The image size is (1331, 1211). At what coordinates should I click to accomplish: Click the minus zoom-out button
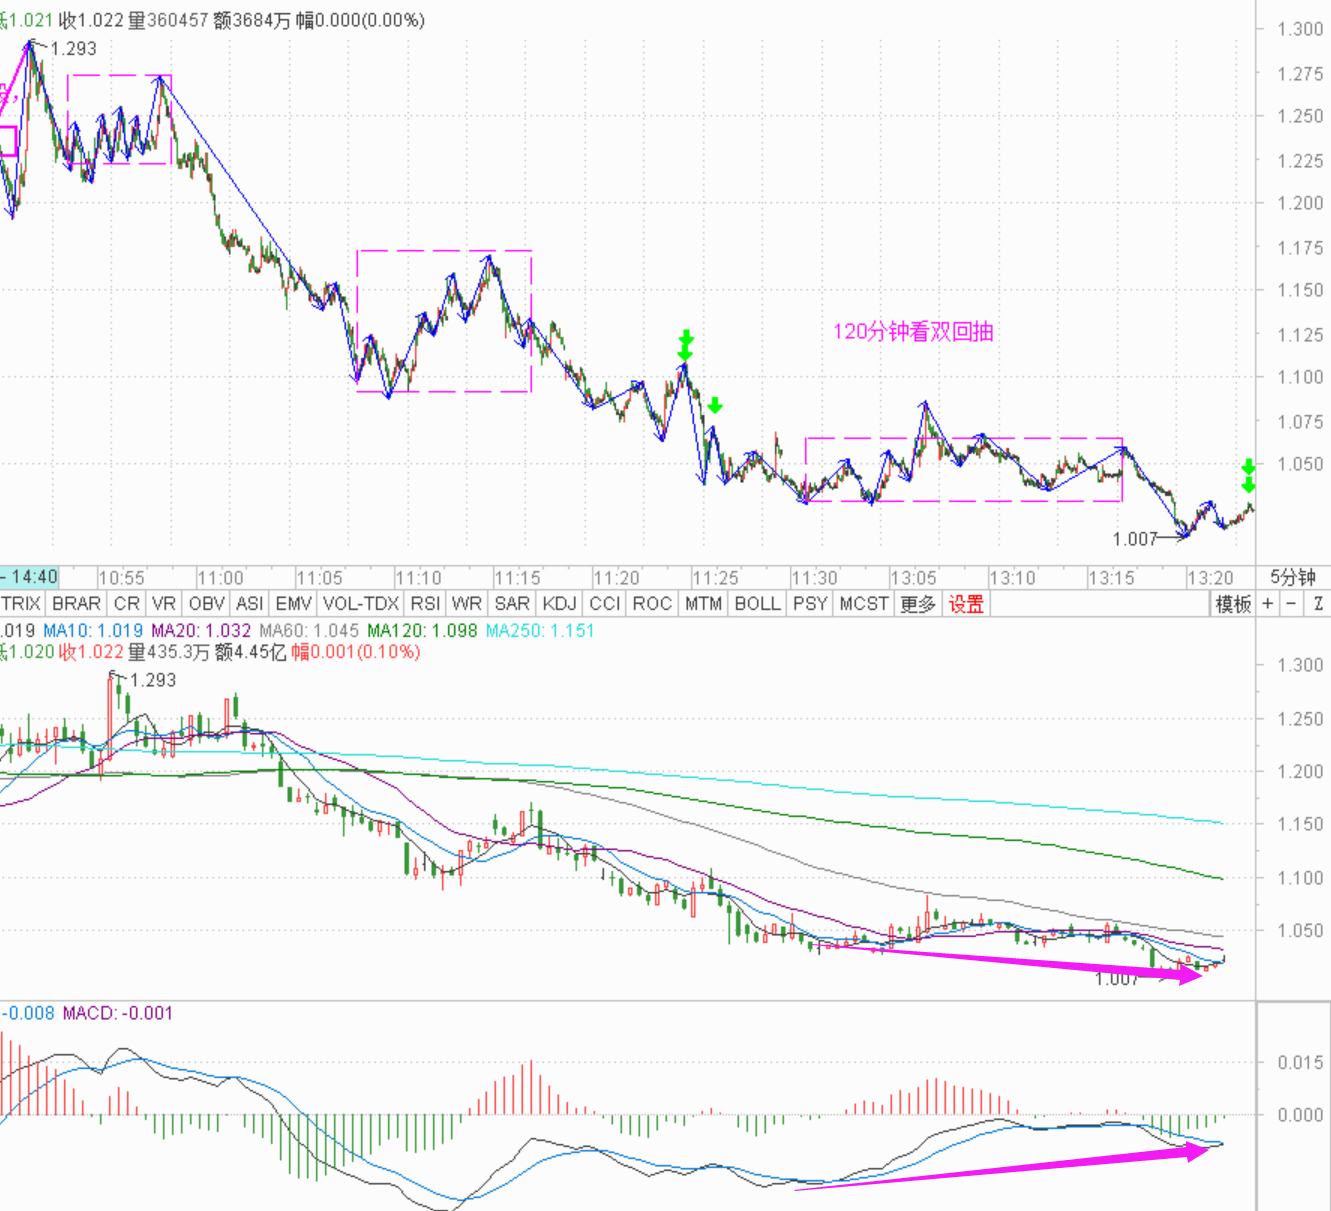point(1292,604)
